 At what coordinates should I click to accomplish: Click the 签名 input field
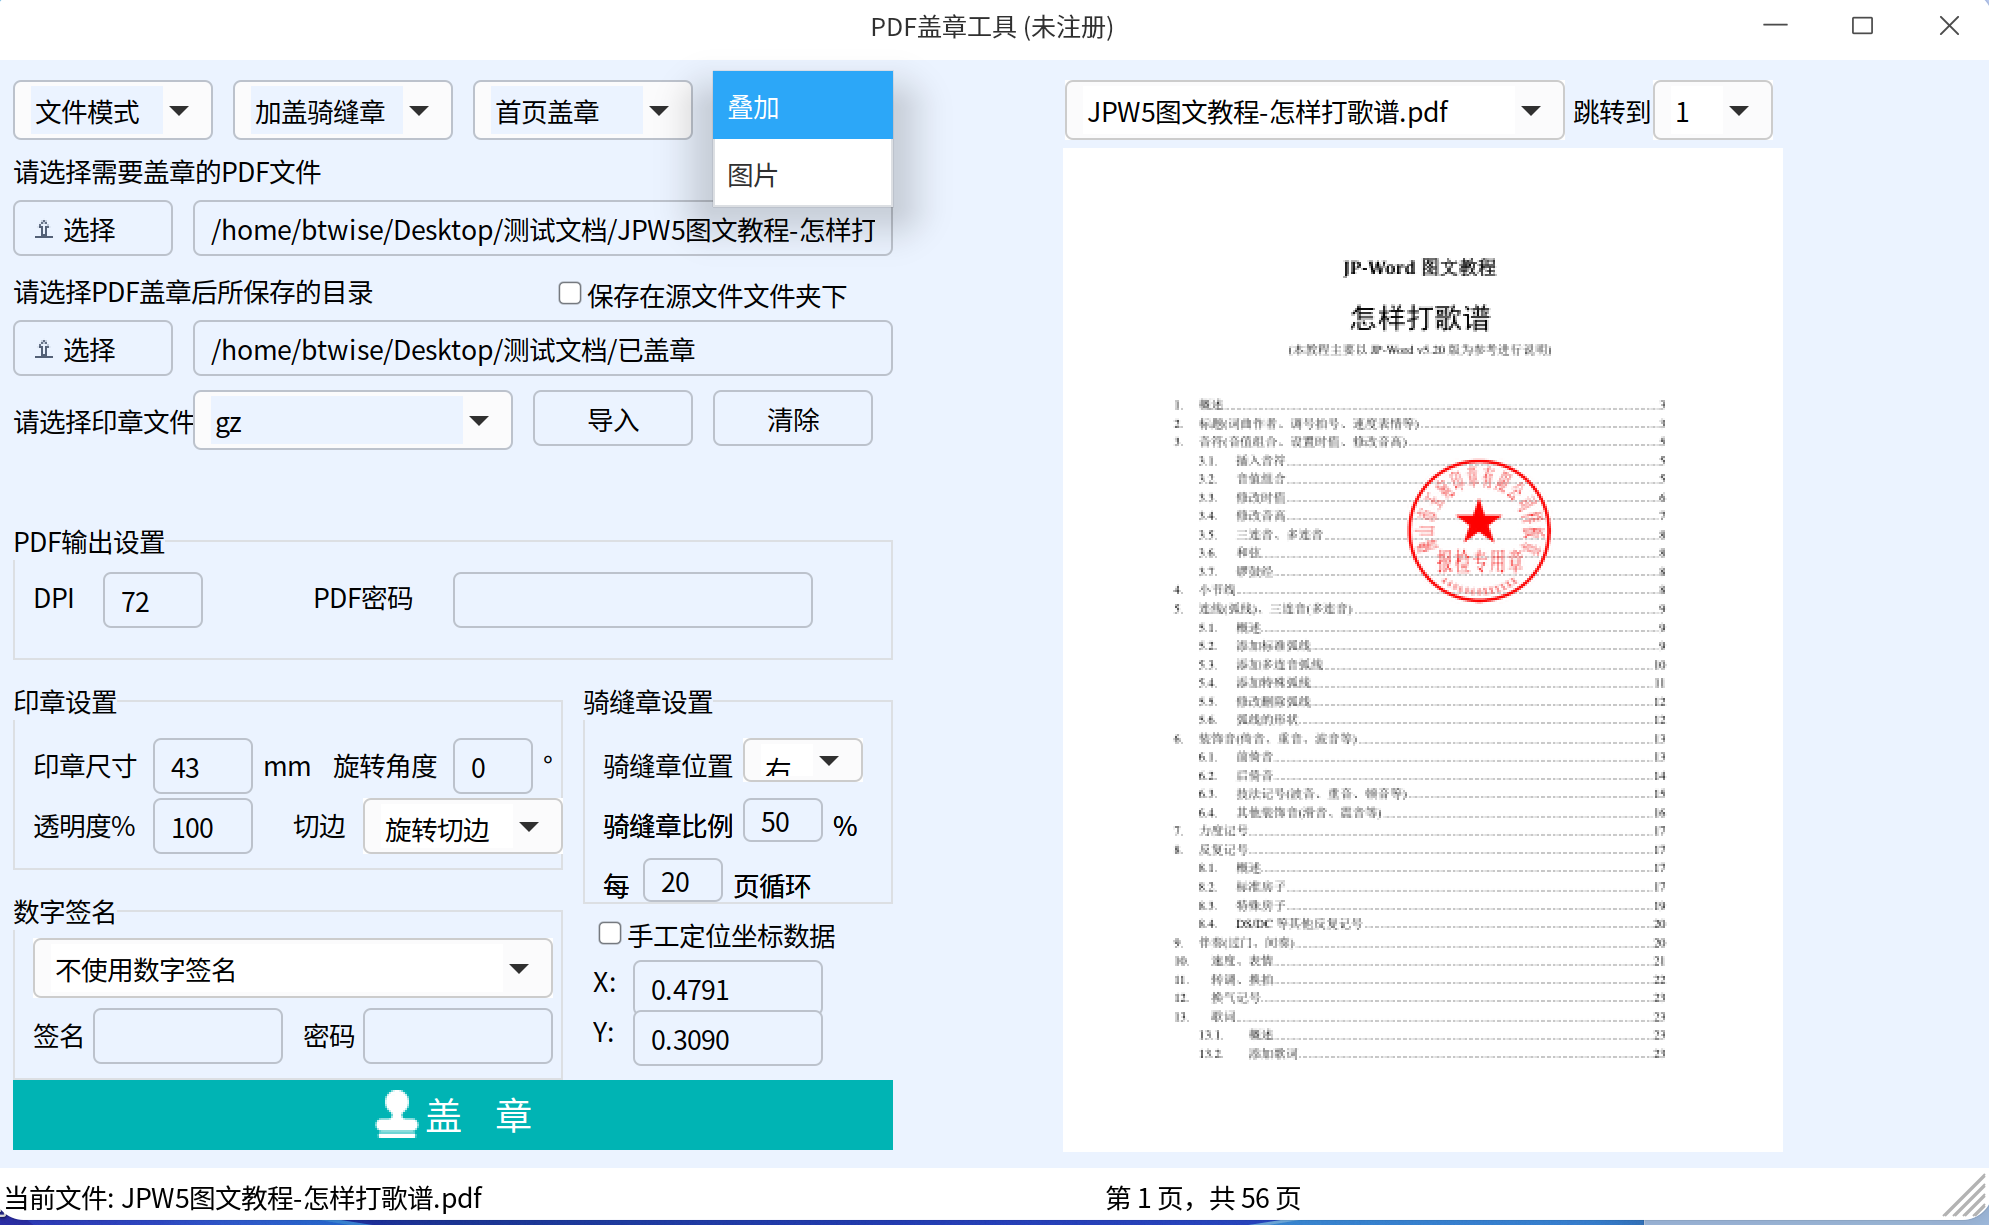click(188, 1036)
